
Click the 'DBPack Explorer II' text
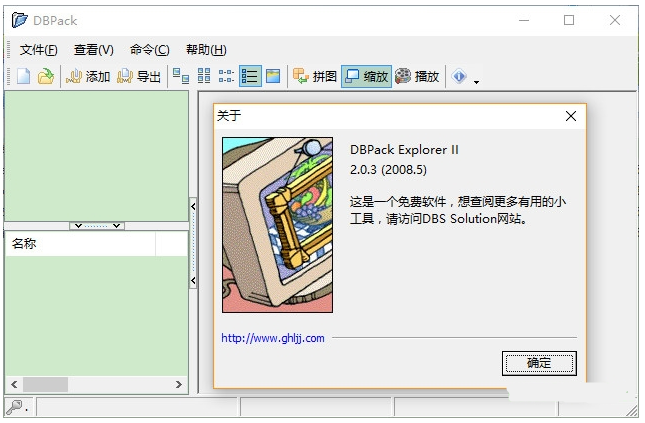coord(404,150)
